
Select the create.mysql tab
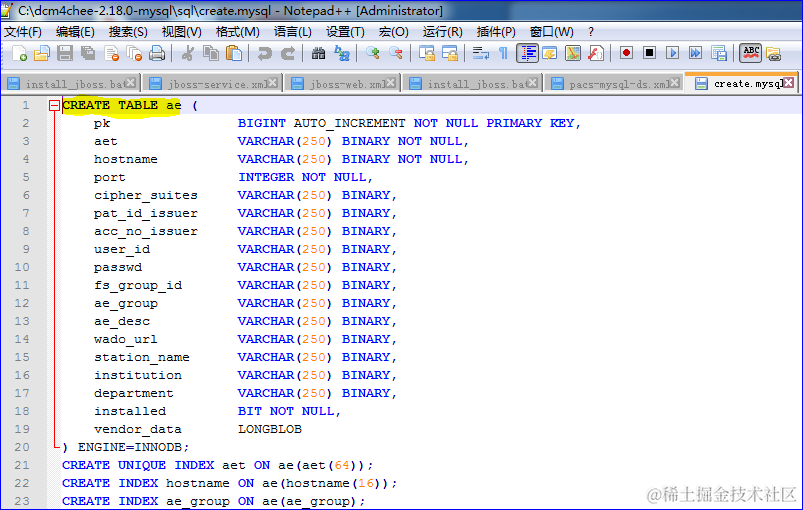click(x=742, y=83)
